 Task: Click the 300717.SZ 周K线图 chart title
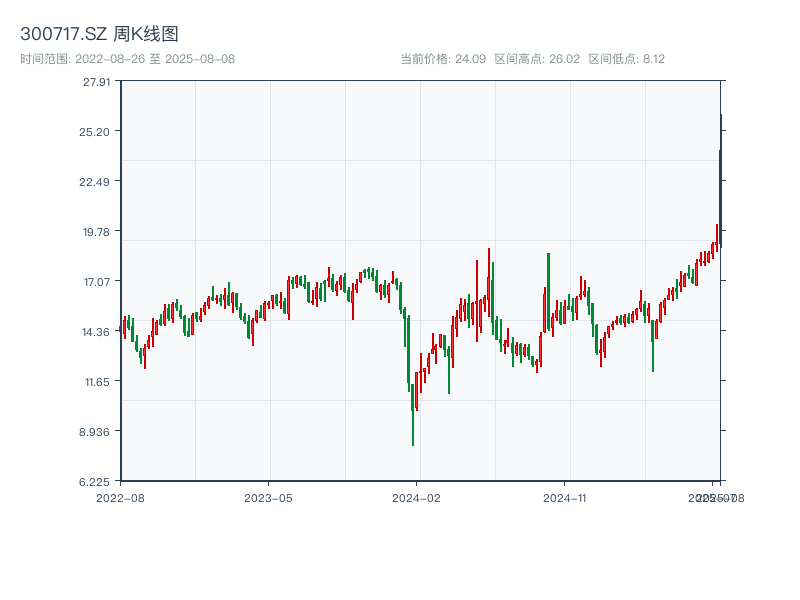100,34
